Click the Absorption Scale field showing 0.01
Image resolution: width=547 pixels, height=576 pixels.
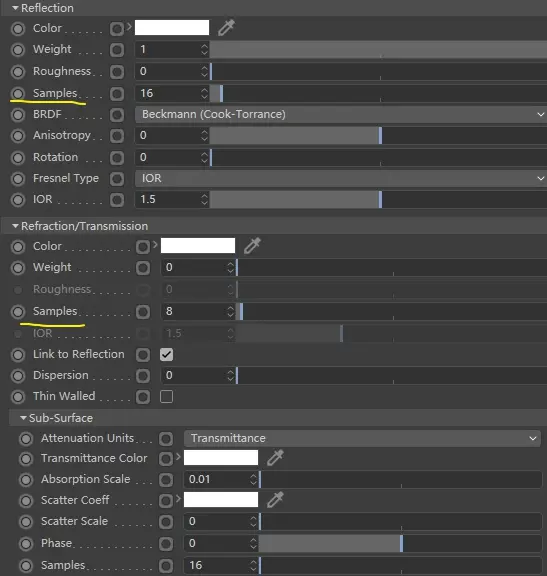(x=216, y=479)
